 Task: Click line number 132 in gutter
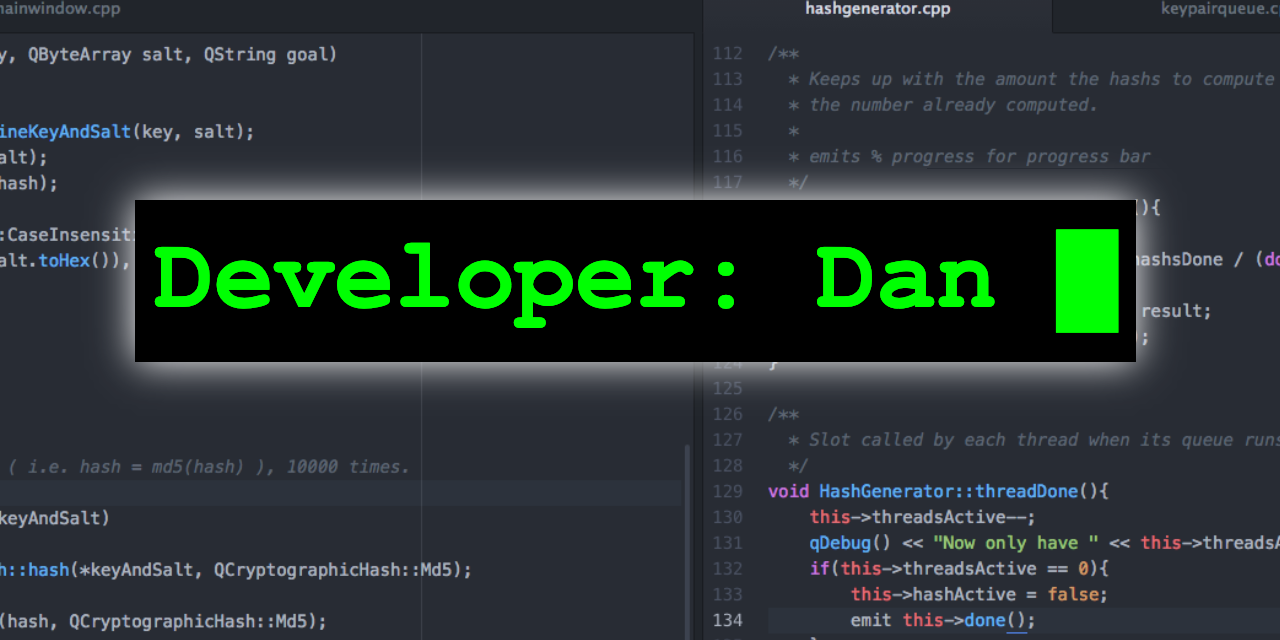(727, 568)
